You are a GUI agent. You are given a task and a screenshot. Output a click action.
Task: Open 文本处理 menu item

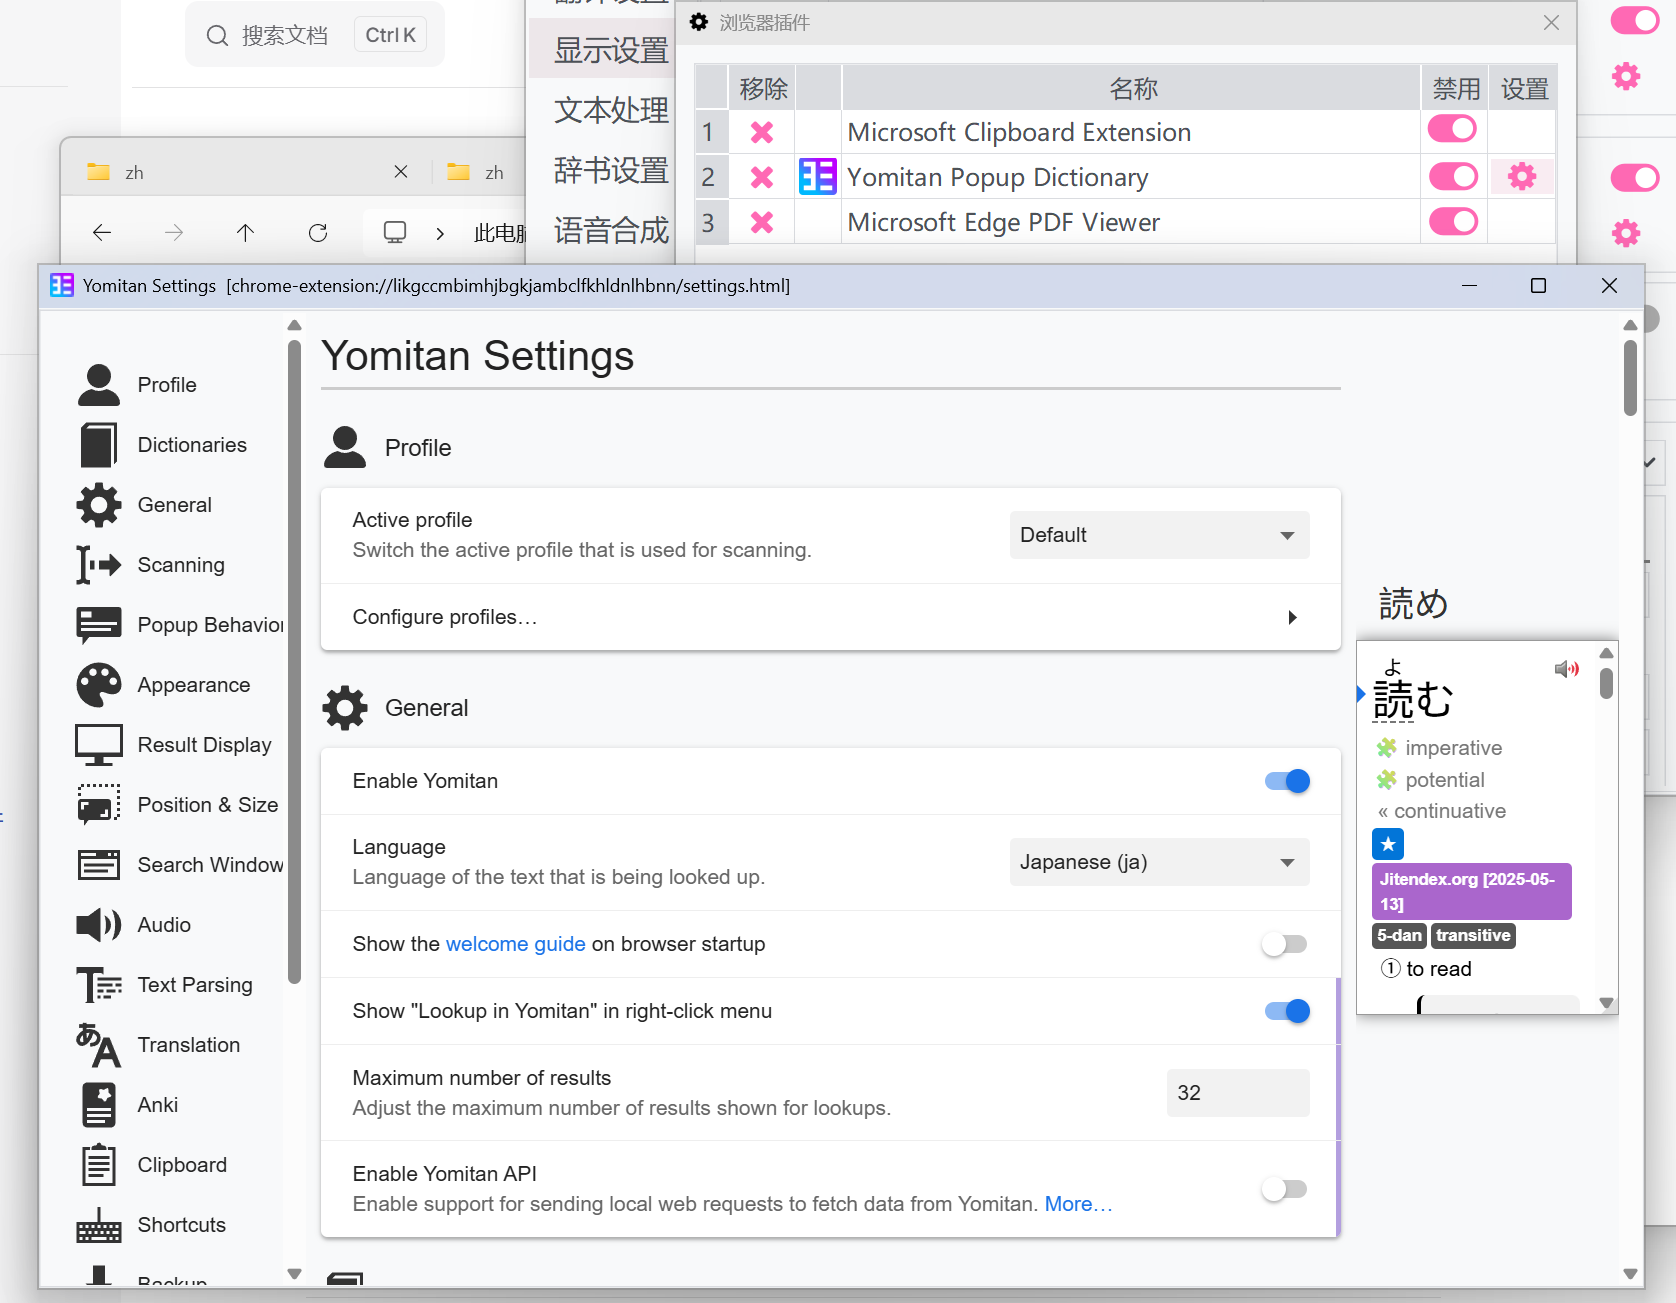coord(611,110)
